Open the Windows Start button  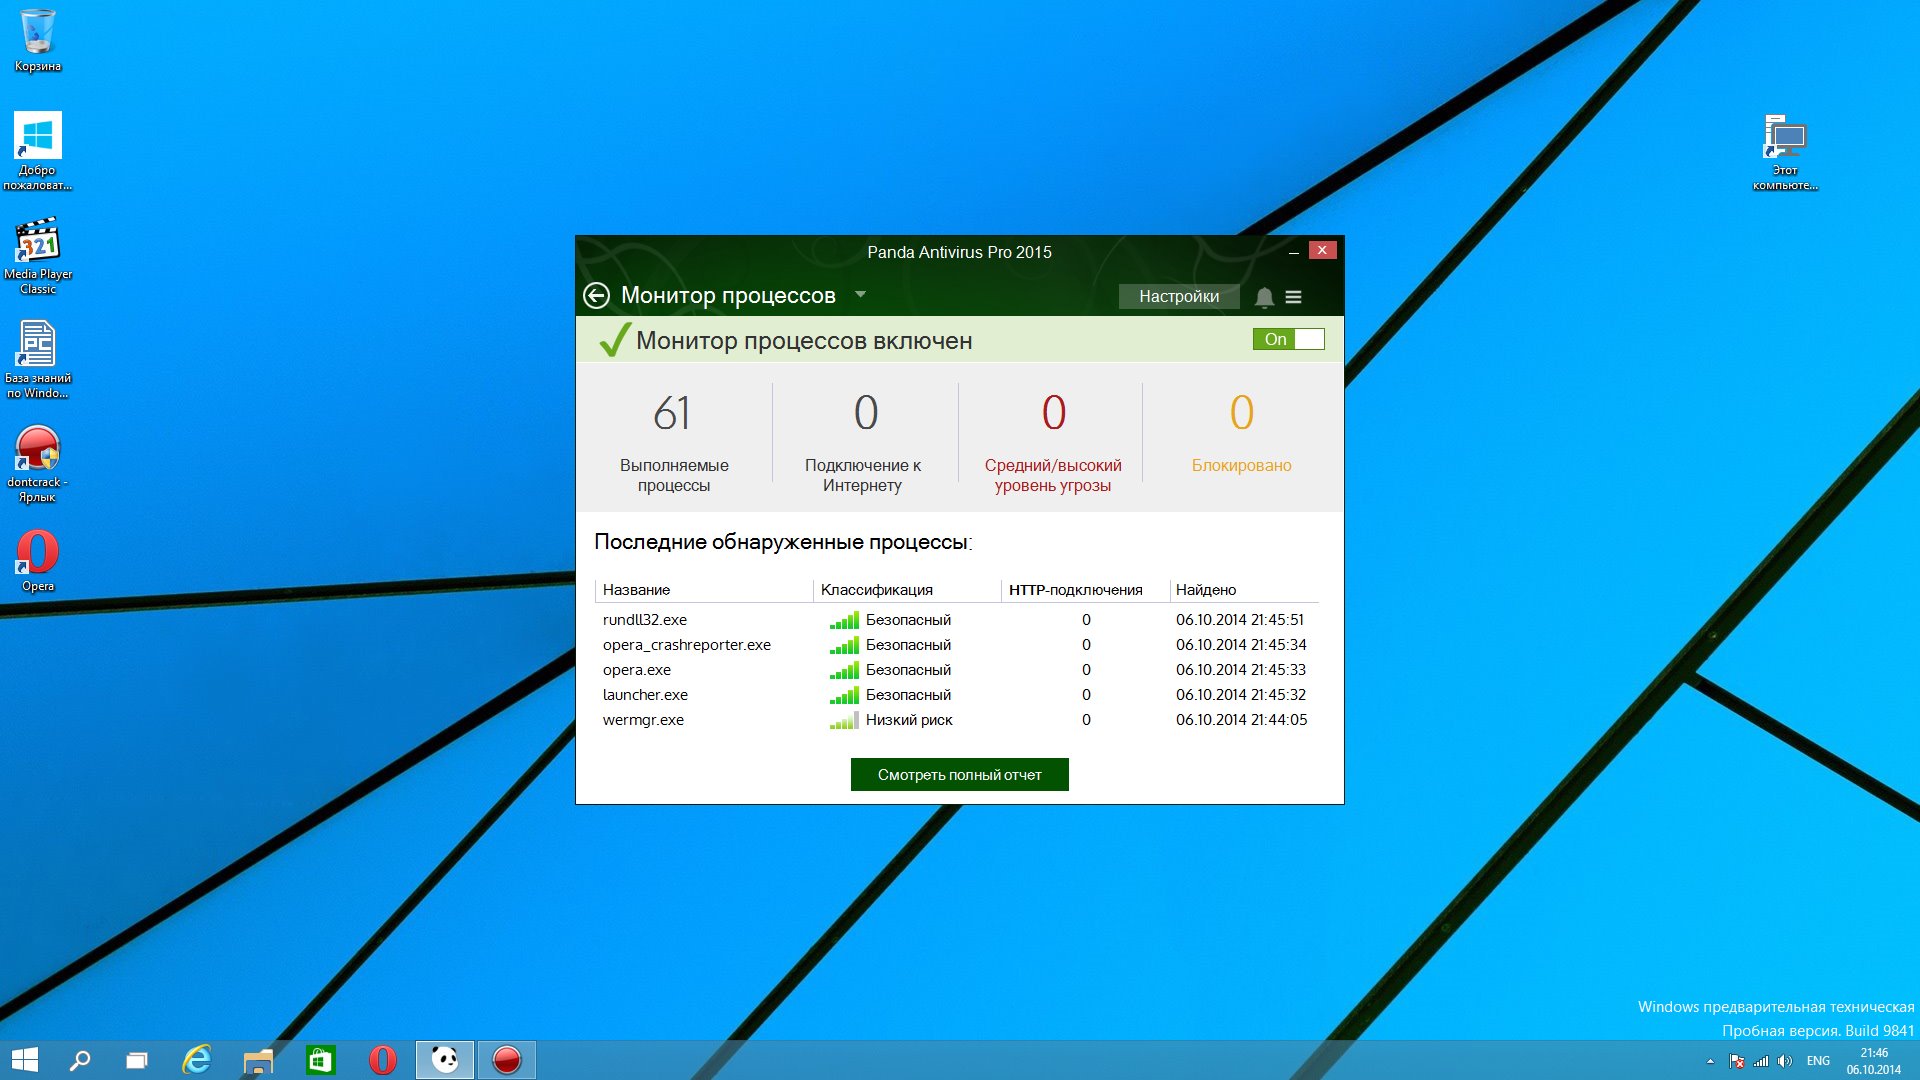(x=24, y=1060)
